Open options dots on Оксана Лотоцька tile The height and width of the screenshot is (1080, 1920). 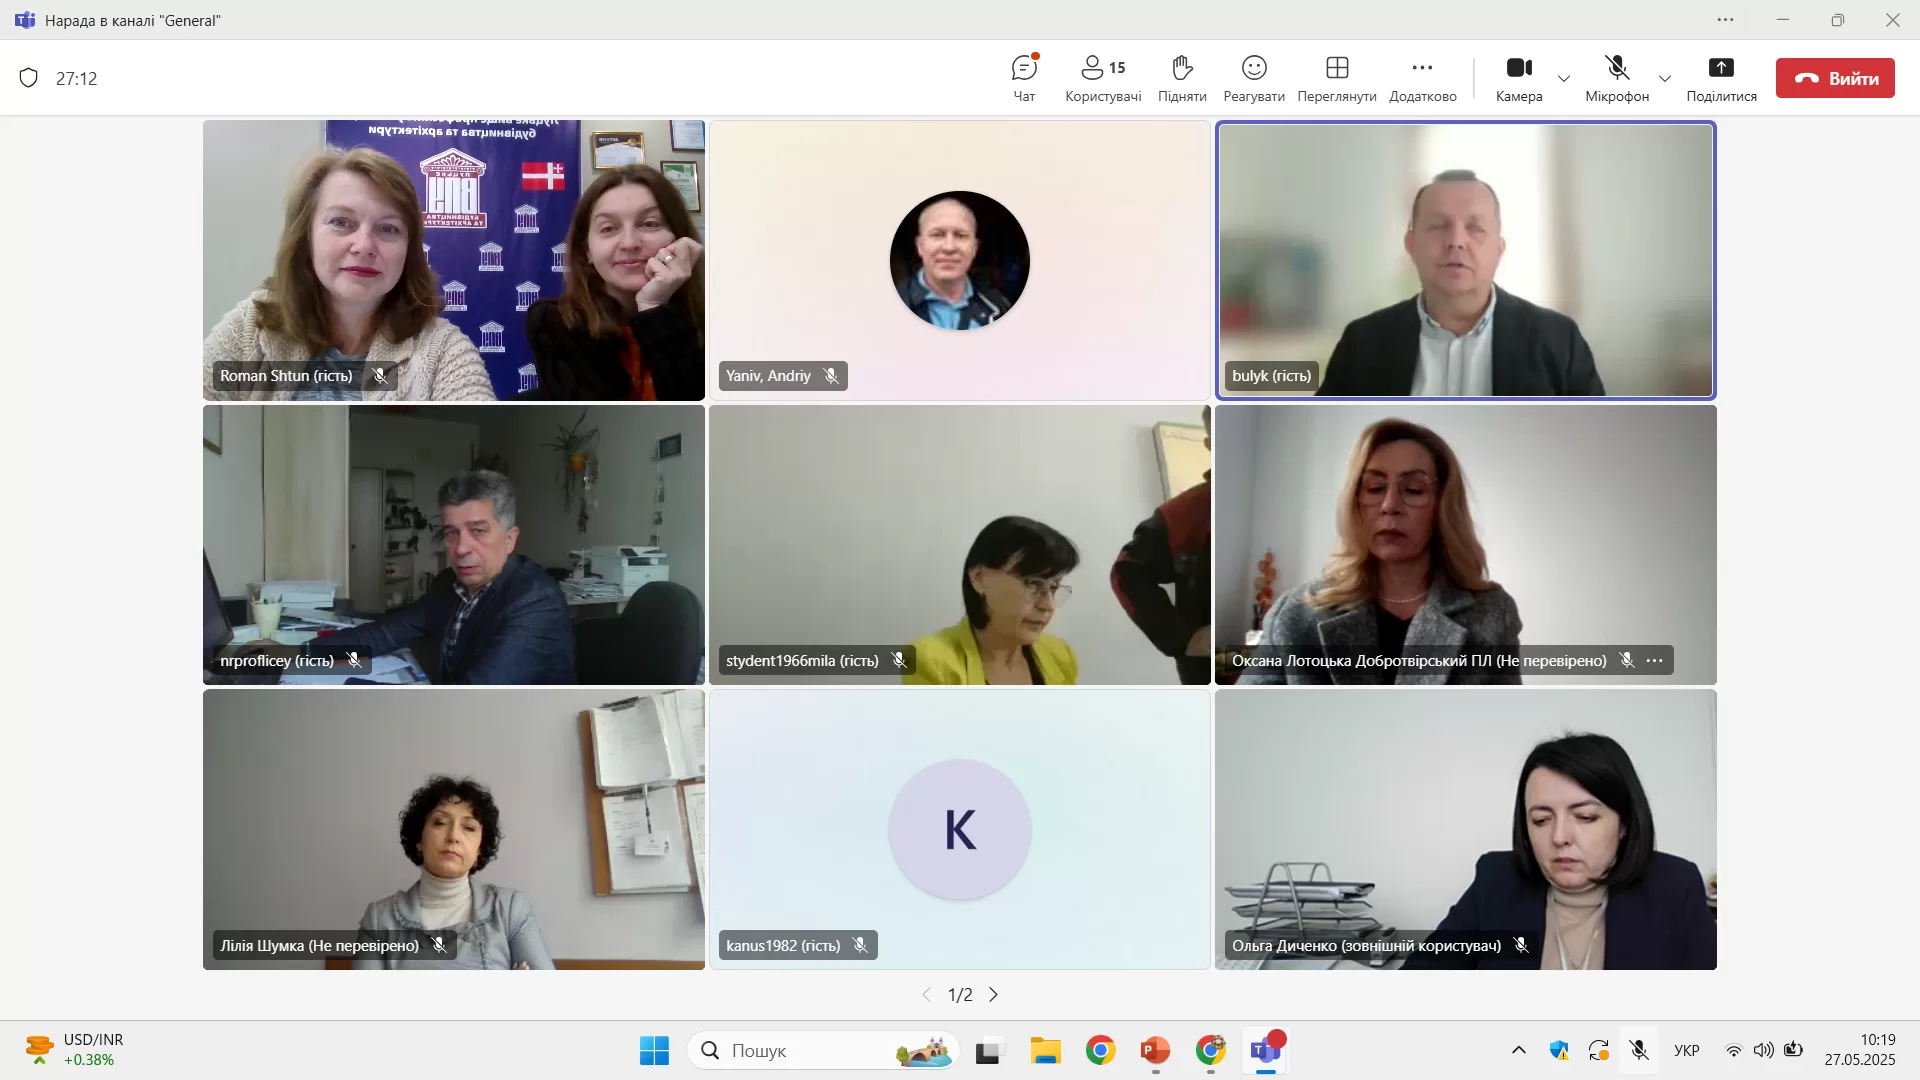click(x=1655, y=660)
